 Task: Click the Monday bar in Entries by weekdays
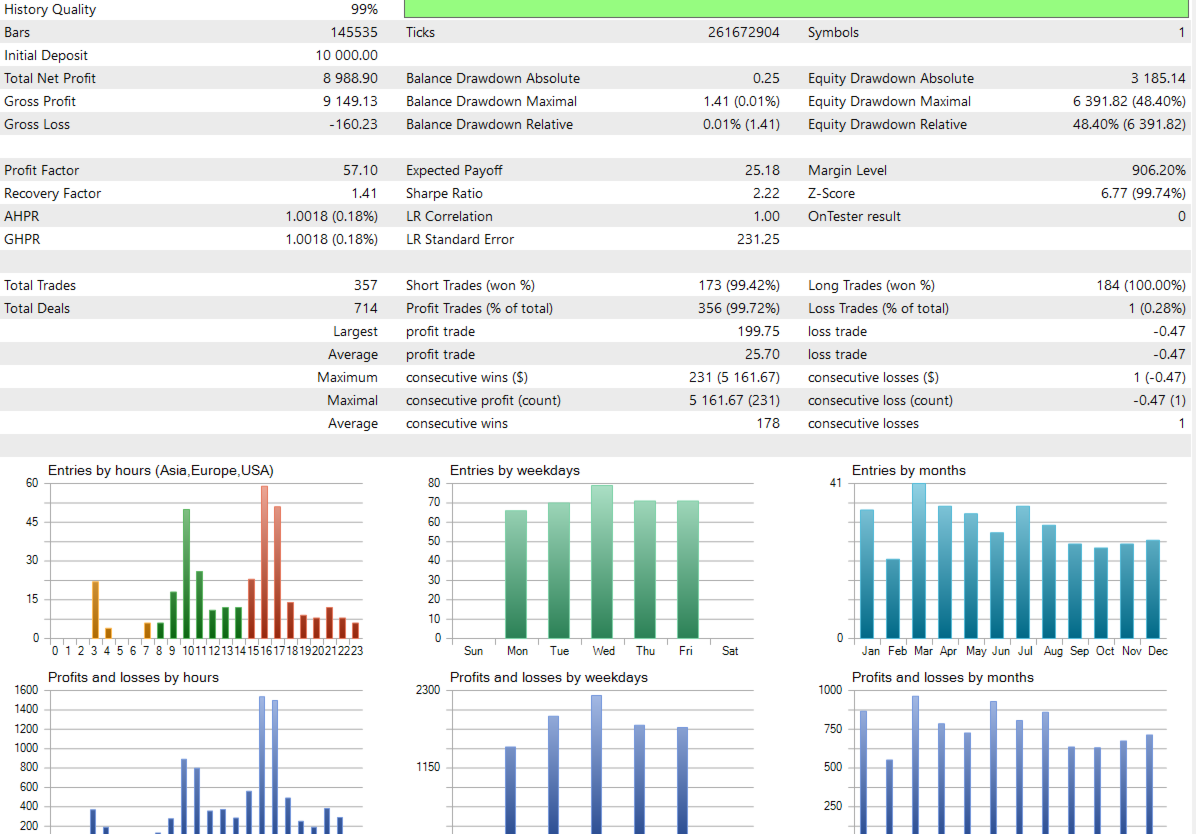[516, 574]
